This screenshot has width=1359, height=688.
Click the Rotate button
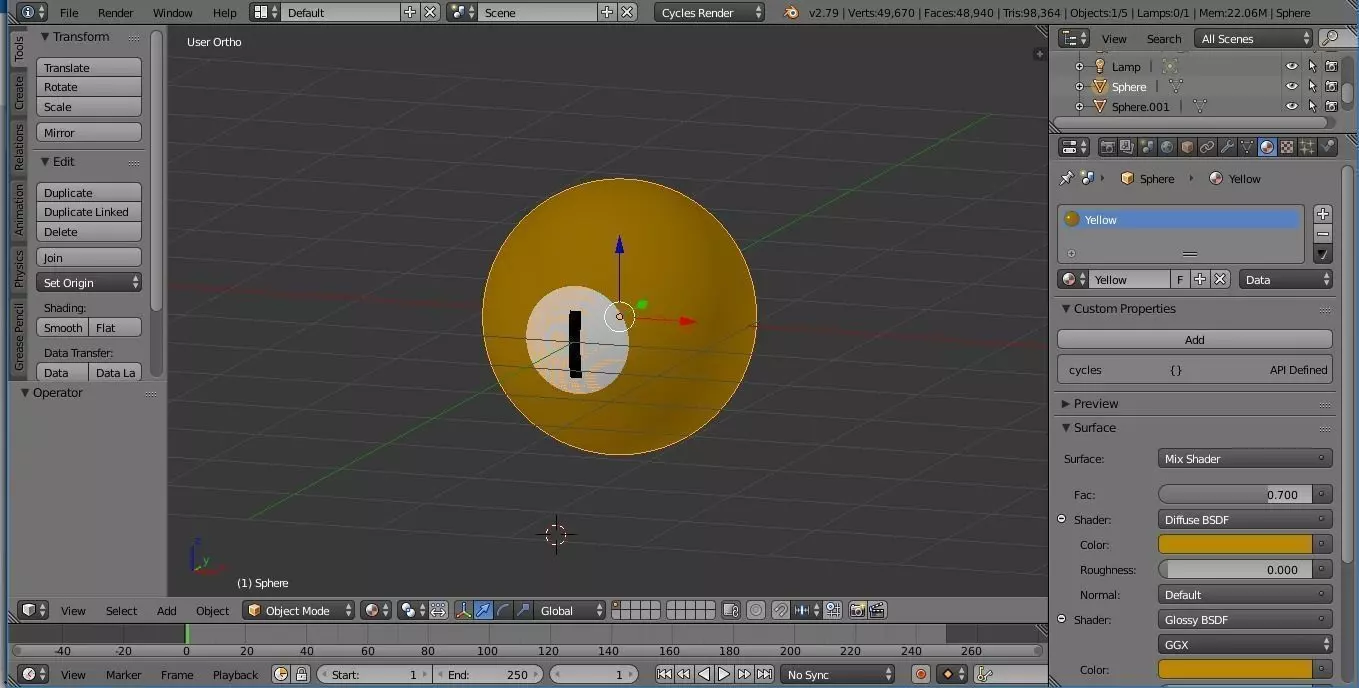point(89,87)
